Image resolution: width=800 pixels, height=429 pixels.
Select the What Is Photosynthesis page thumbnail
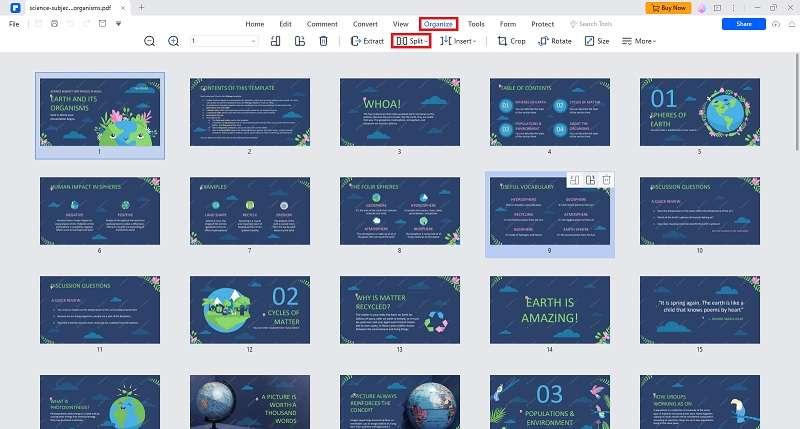click(100, 402)
